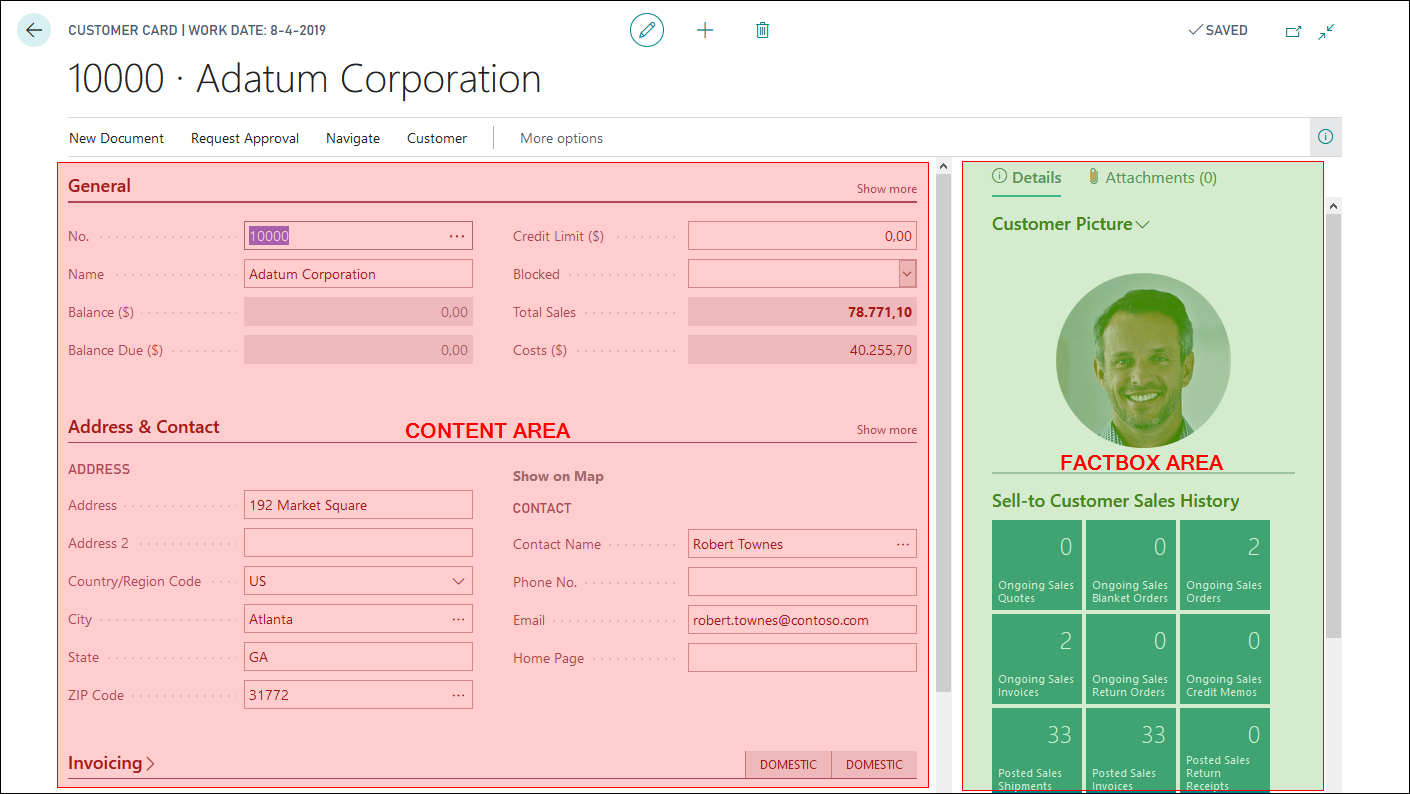Open the New Document menu
The height and width of the screenshot is (794, 1410).
116,138
